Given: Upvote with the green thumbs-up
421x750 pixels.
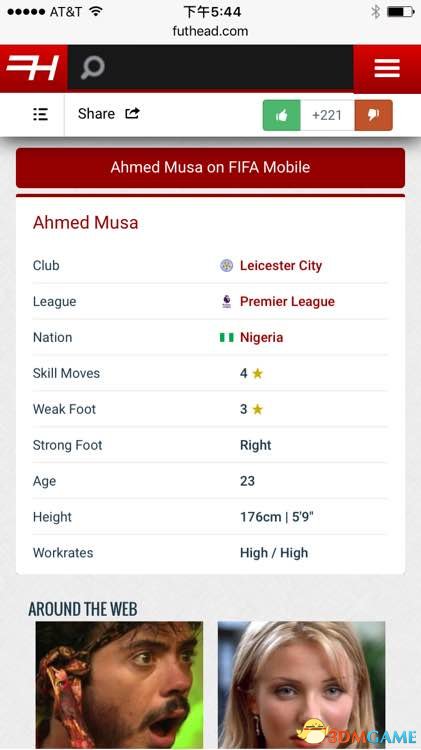Looking at the screenshot, I should click(x=281, y=115).
